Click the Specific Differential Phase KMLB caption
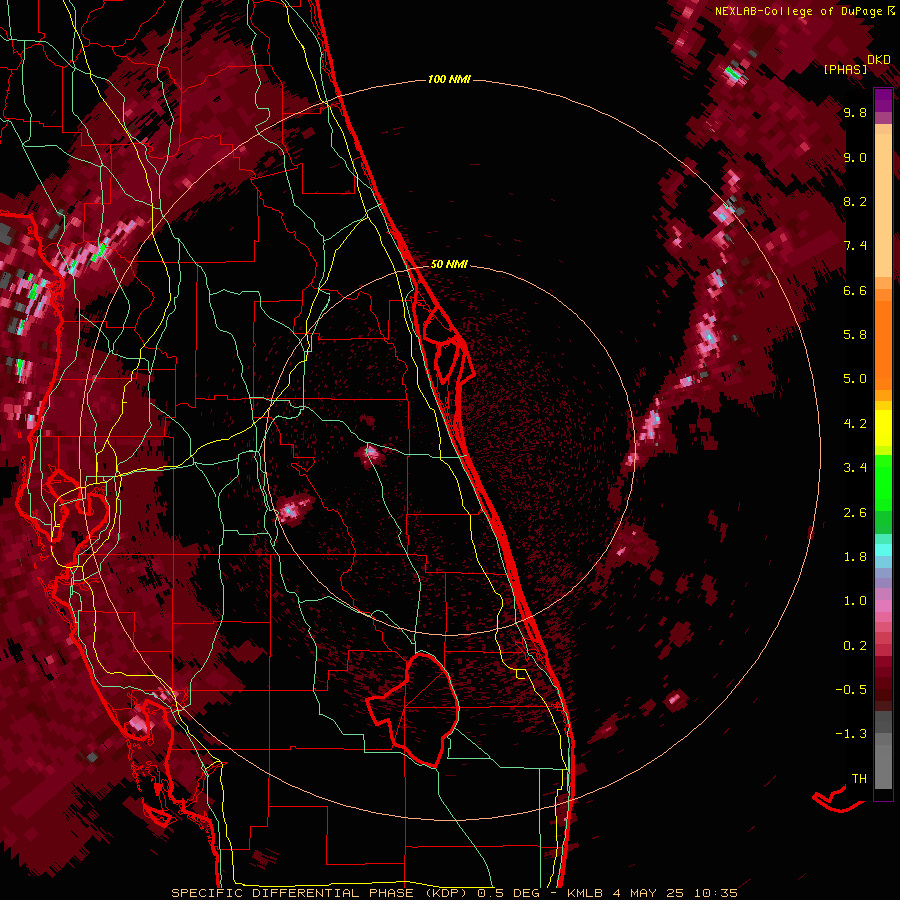 454,893
